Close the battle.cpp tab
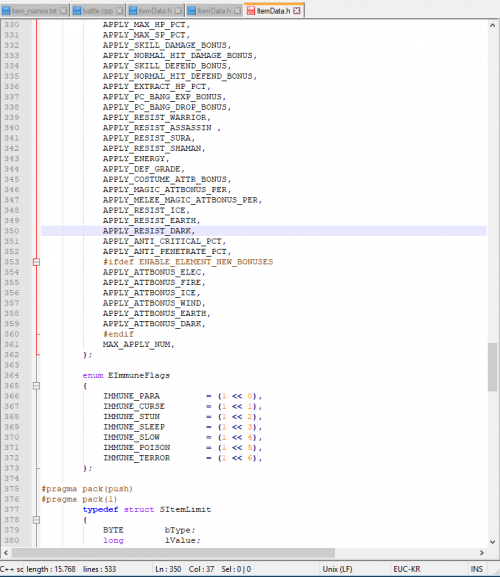The height and width of the screenshot is (577, 500). [x=119, y=11]
